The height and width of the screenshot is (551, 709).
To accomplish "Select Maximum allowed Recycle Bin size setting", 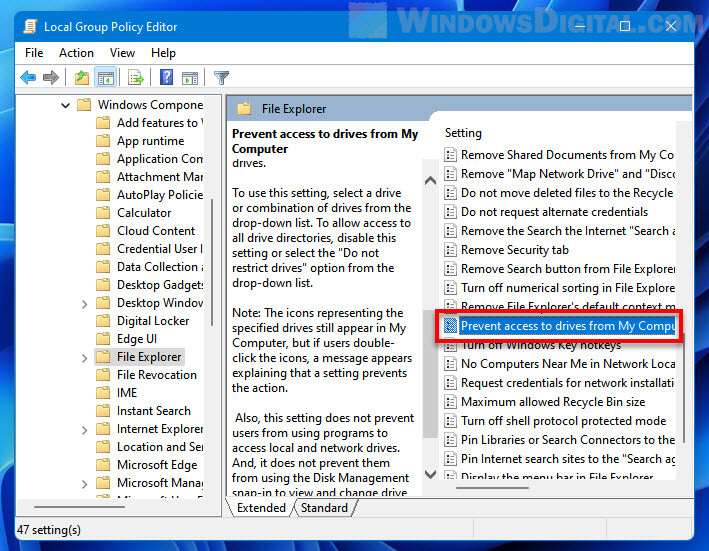I will 552,402.
